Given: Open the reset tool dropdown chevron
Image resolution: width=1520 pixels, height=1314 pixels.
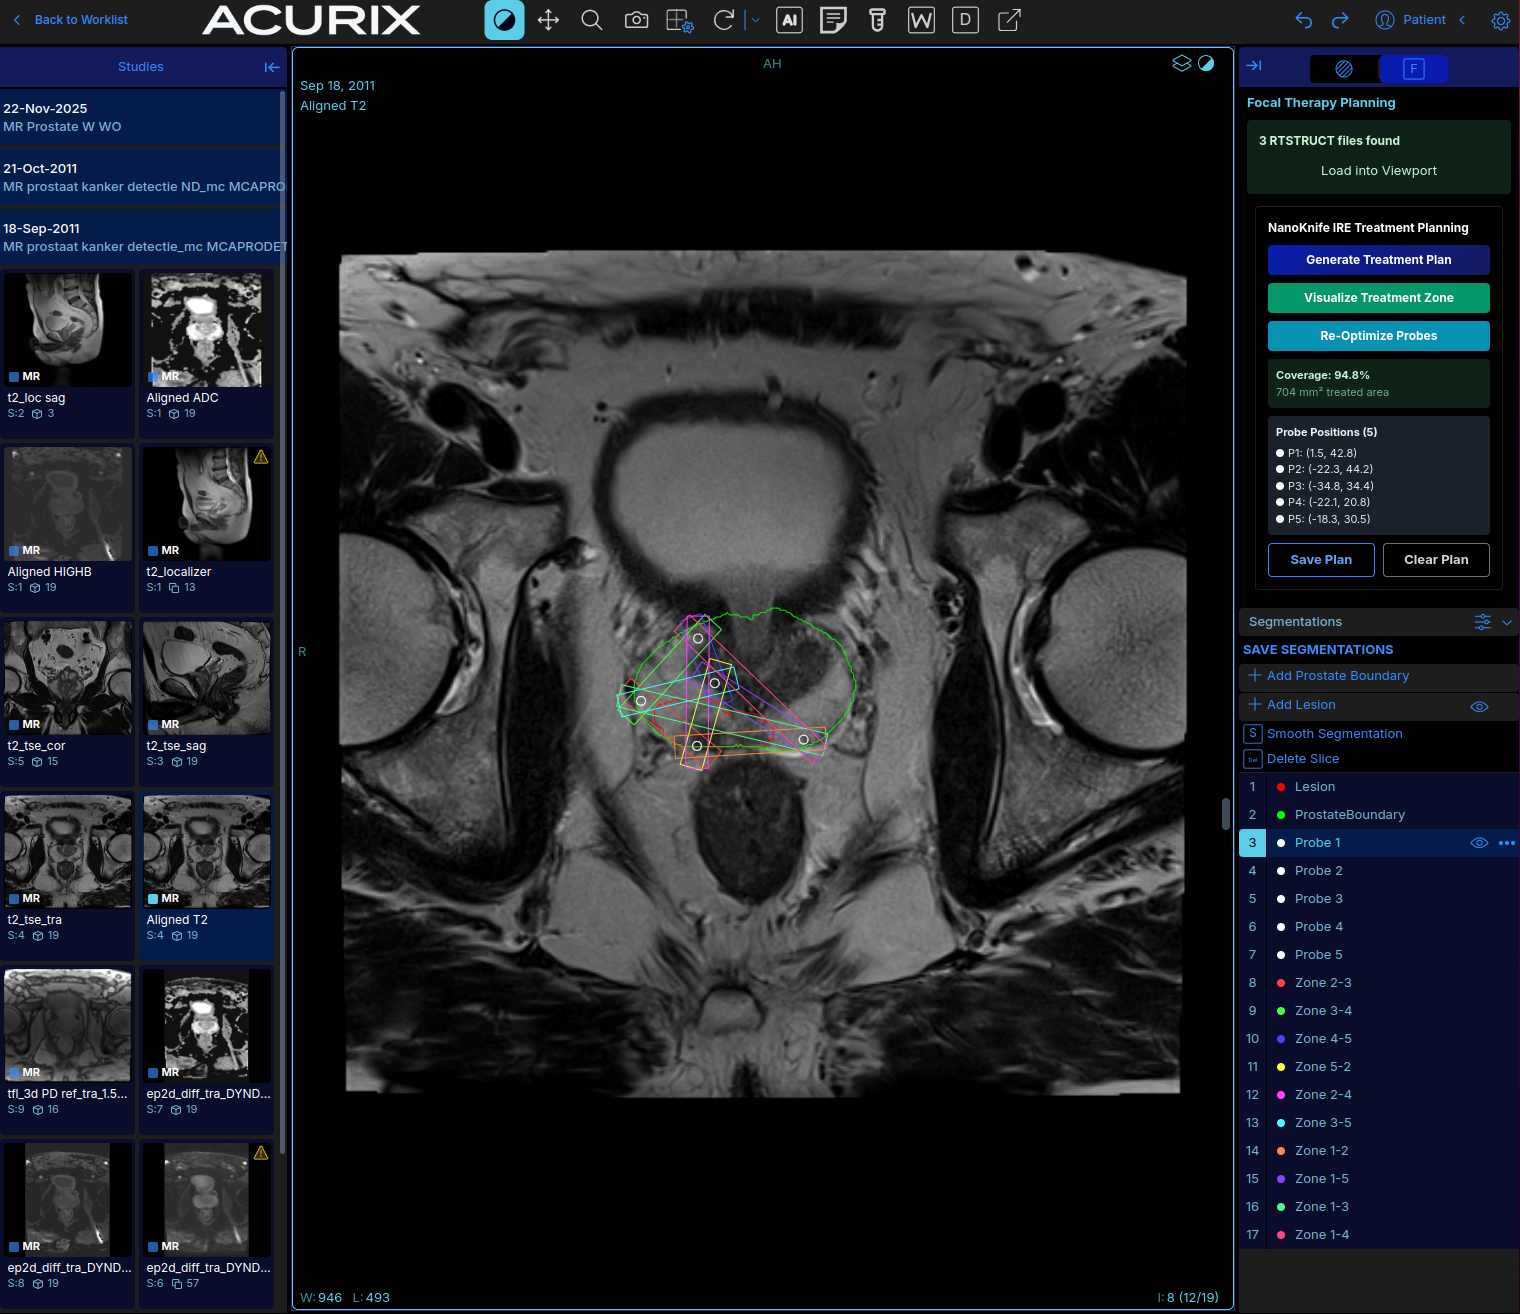Looking at the screenshot, I should [x=755, y=20].
